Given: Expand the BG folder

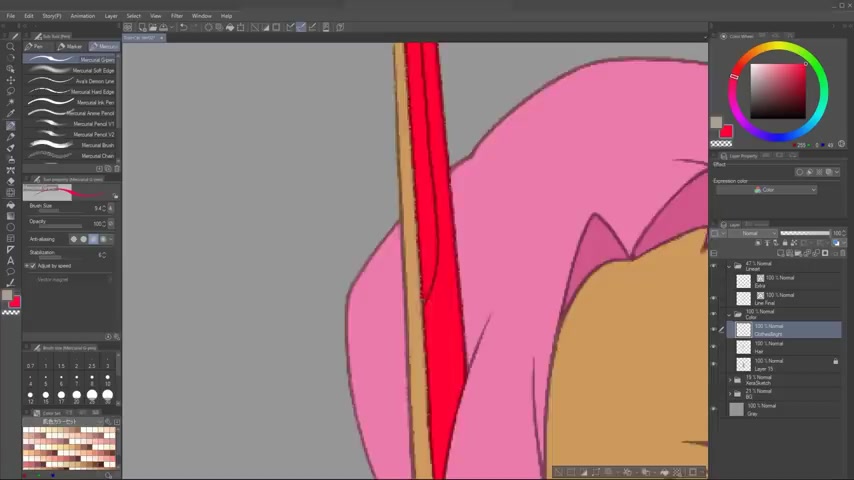Looking at the screenshot, I should tap(730, 393).
